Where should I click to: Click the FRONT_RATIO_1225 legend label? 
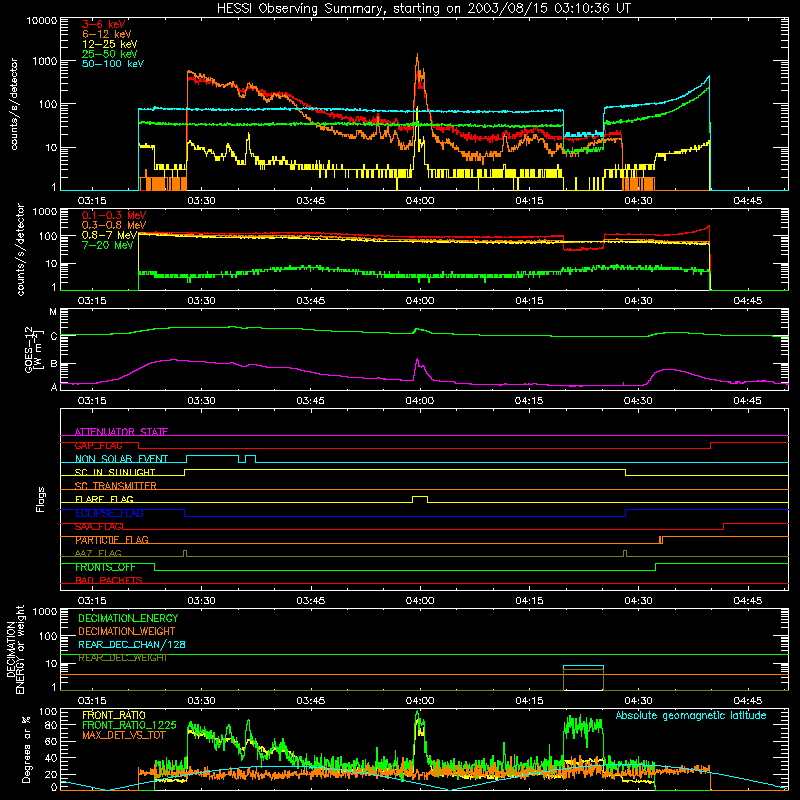tap(129, 725)
